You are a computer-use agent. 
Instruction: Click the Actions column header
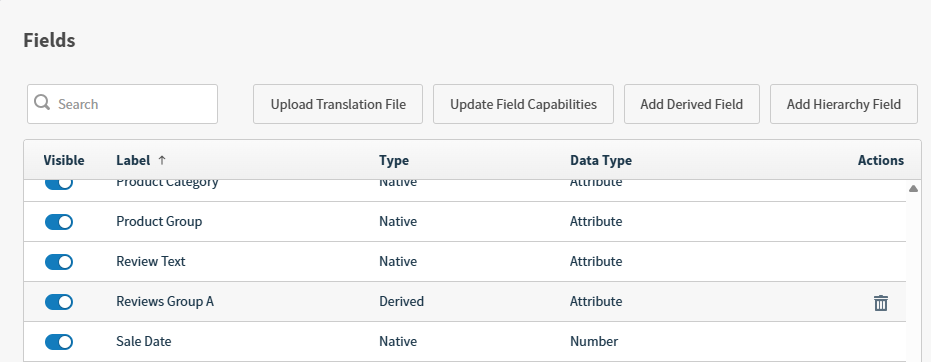[x=881, y=160]
